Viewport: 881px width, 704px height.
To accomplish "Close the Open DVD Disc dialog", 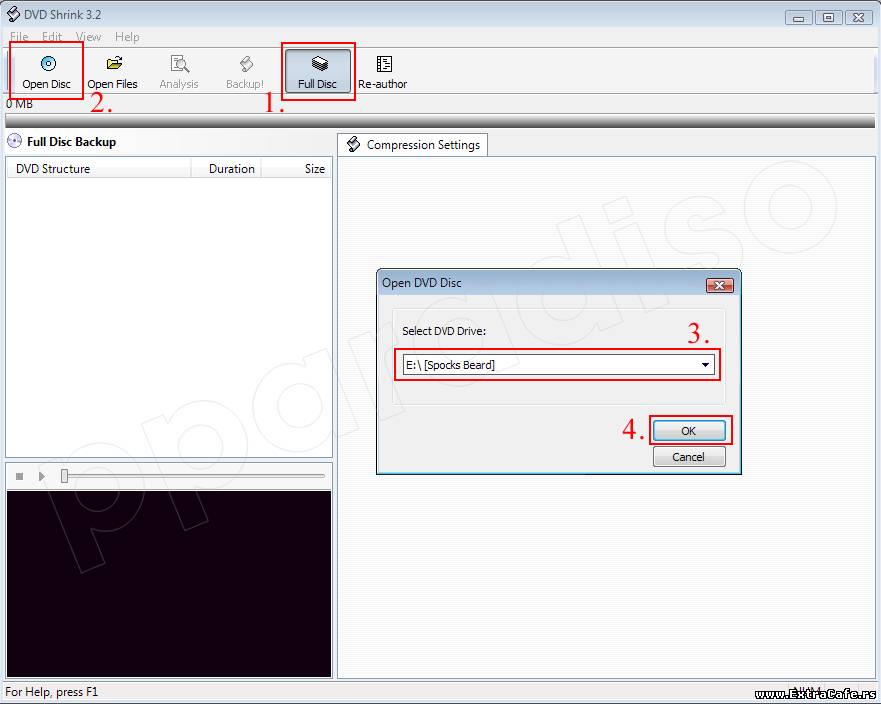I will point(719,285).
